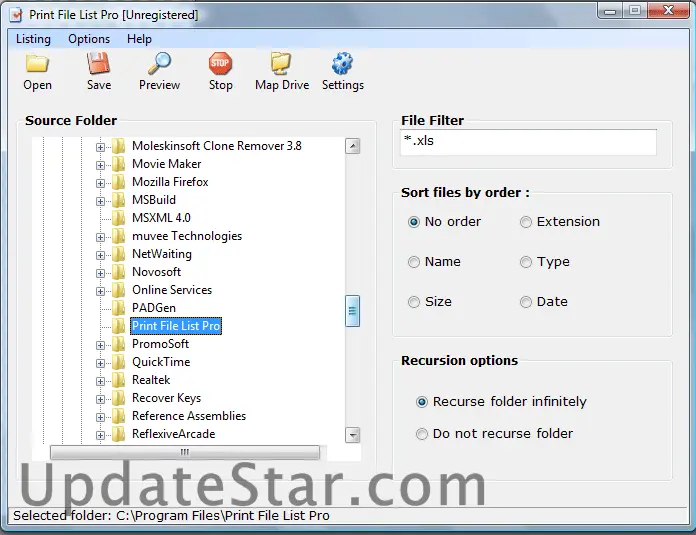This screenshot has width=696, height=535.
Task: Choose Recurse folder infinitely option
Action: point(422,402)
